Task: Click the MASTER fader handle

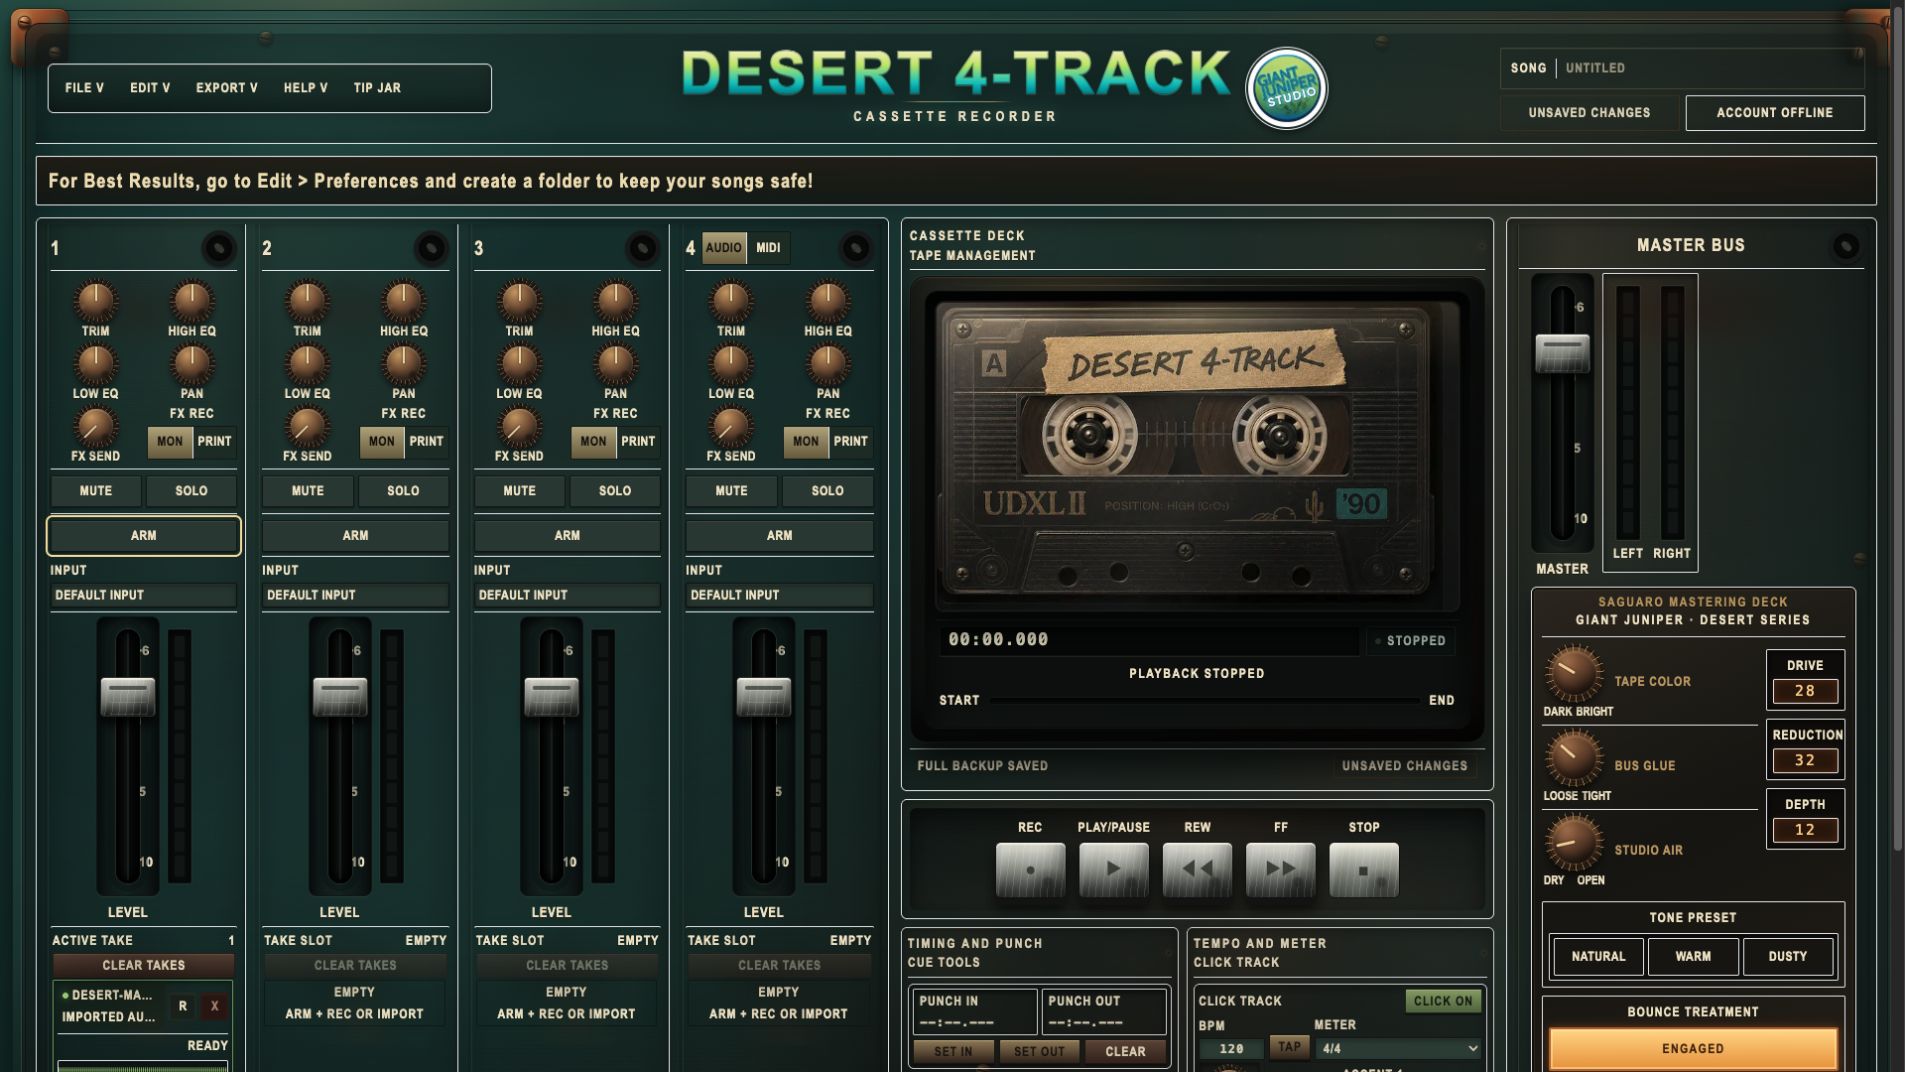Action: coord(1562,354)
